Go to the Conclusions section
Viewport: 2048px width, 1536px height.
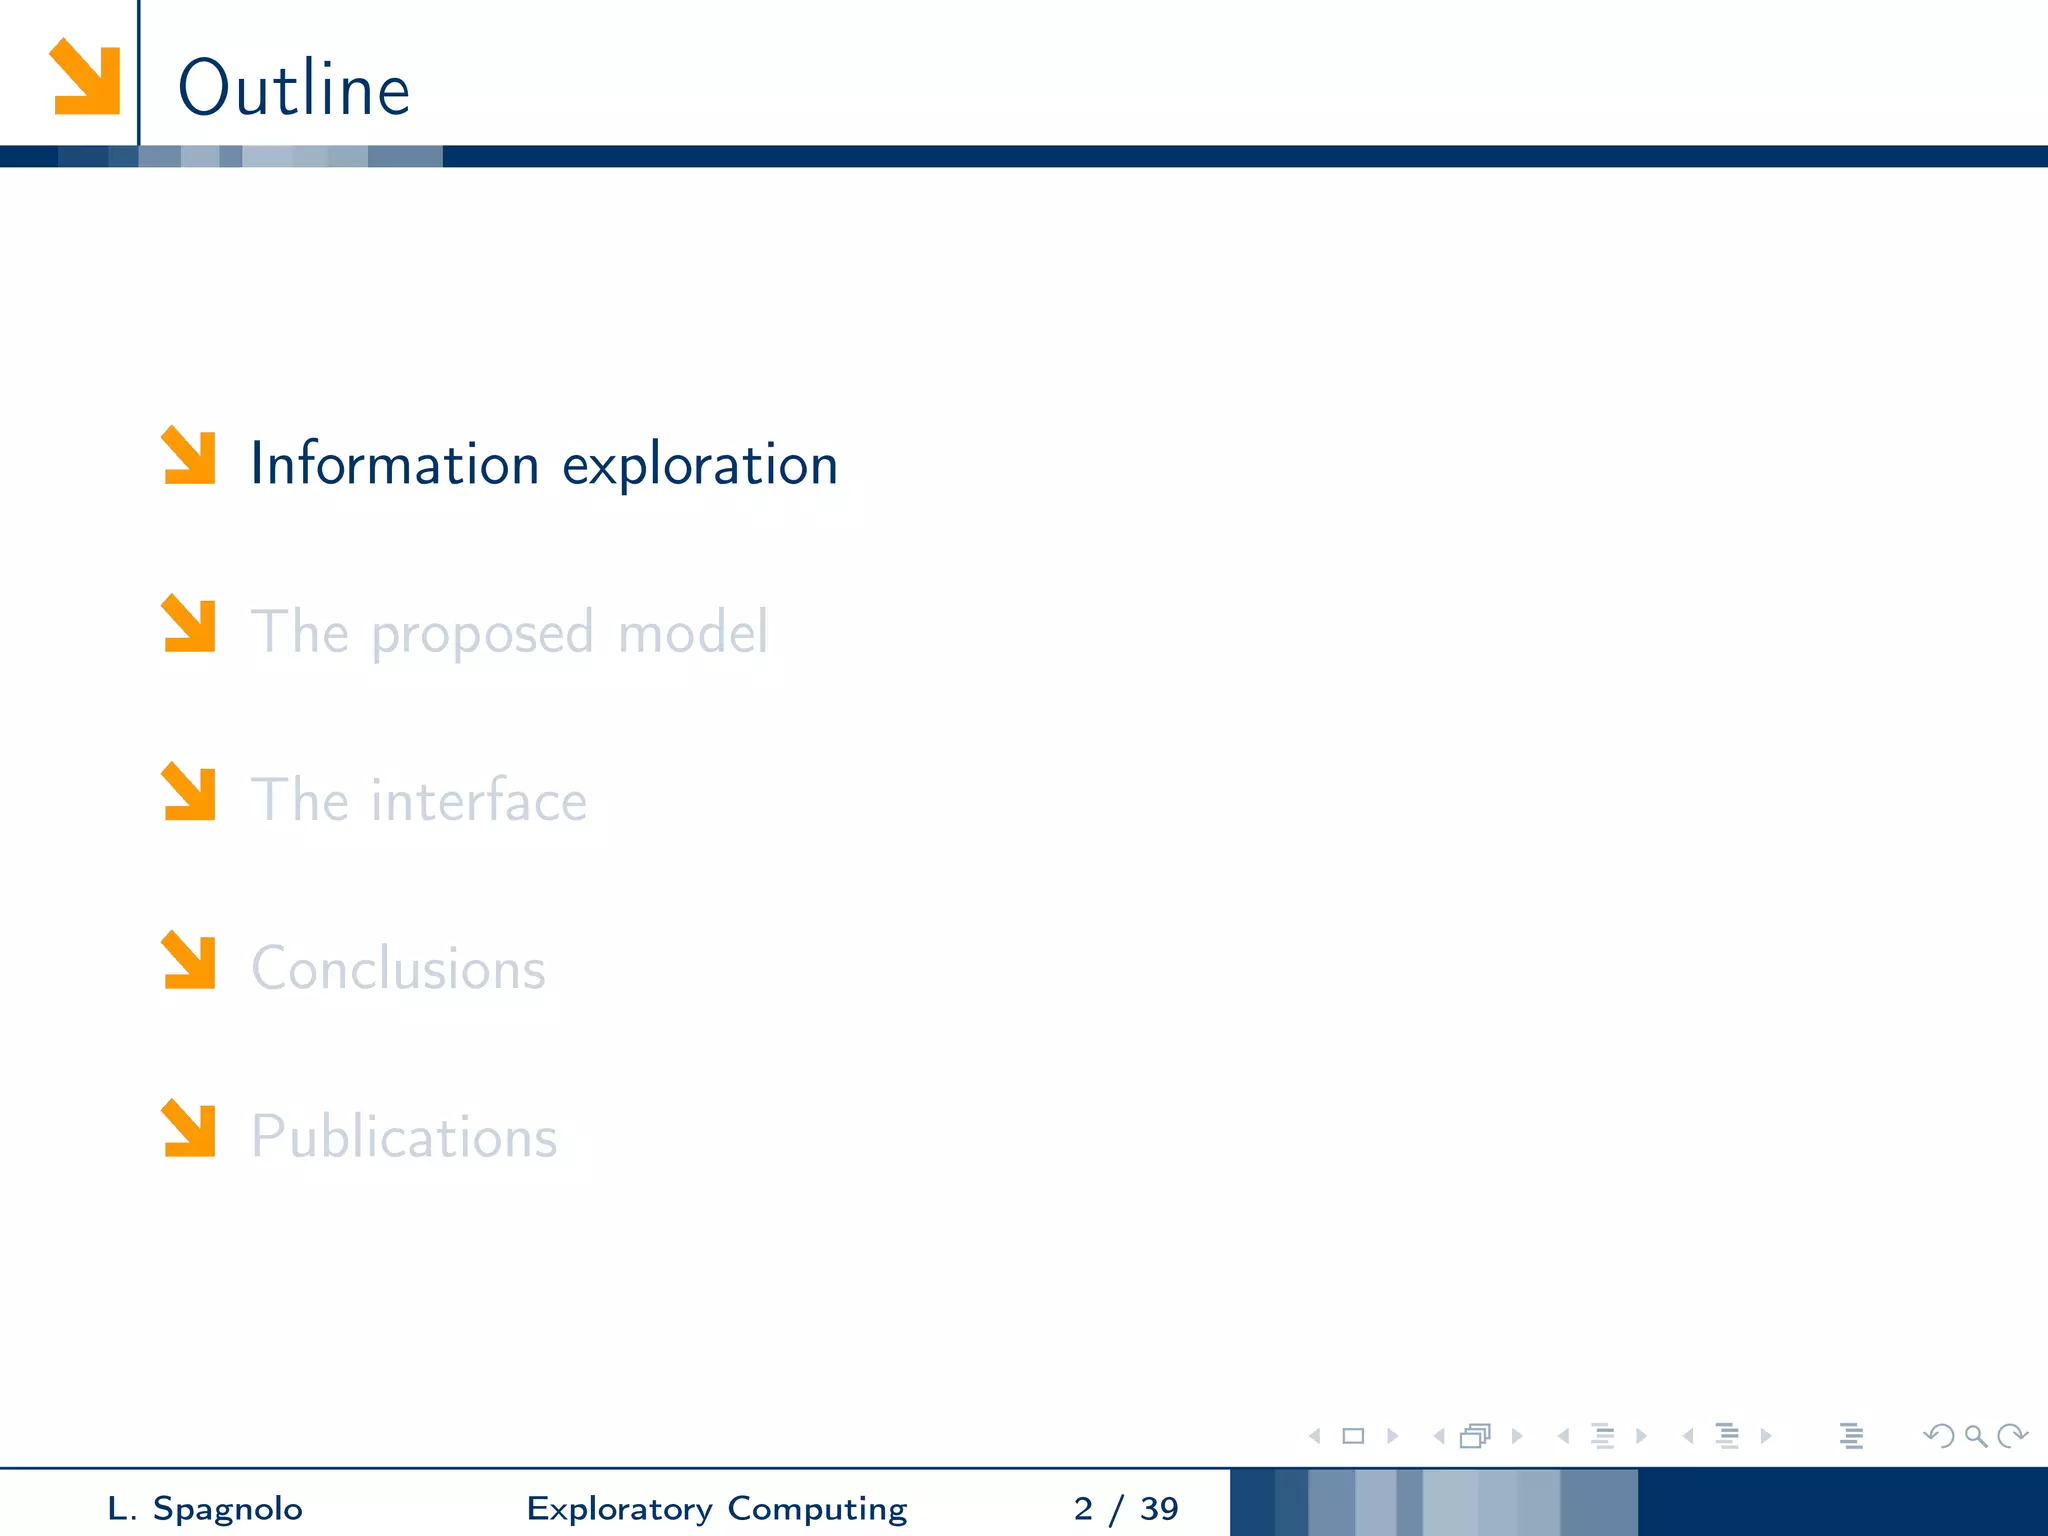click(x=398, y=969)
